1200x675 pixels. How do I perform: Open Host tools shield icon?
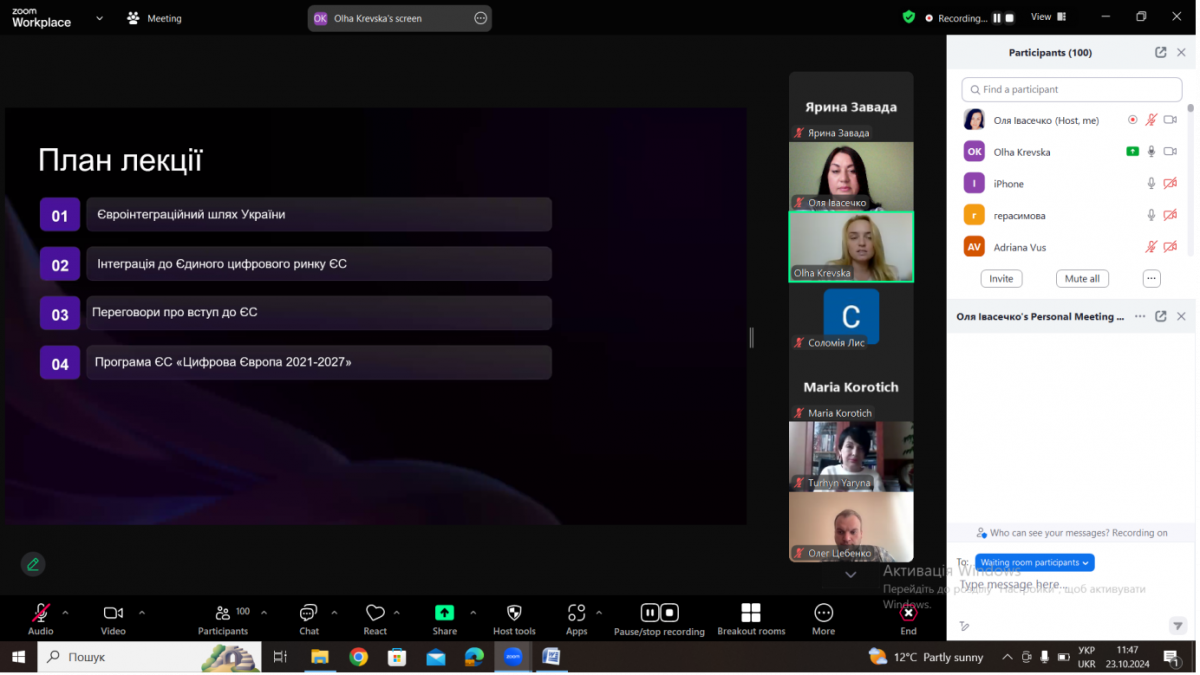(514, 613)
